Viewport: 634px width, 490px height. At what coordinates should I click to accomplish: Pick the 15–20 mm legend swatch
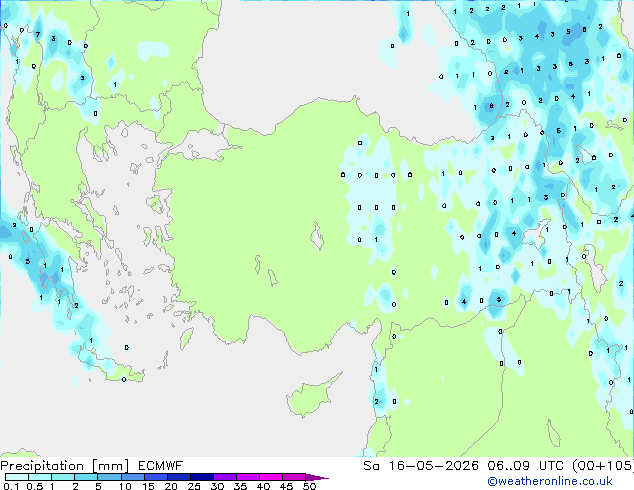pyautogui.click(x=155, y=477)
